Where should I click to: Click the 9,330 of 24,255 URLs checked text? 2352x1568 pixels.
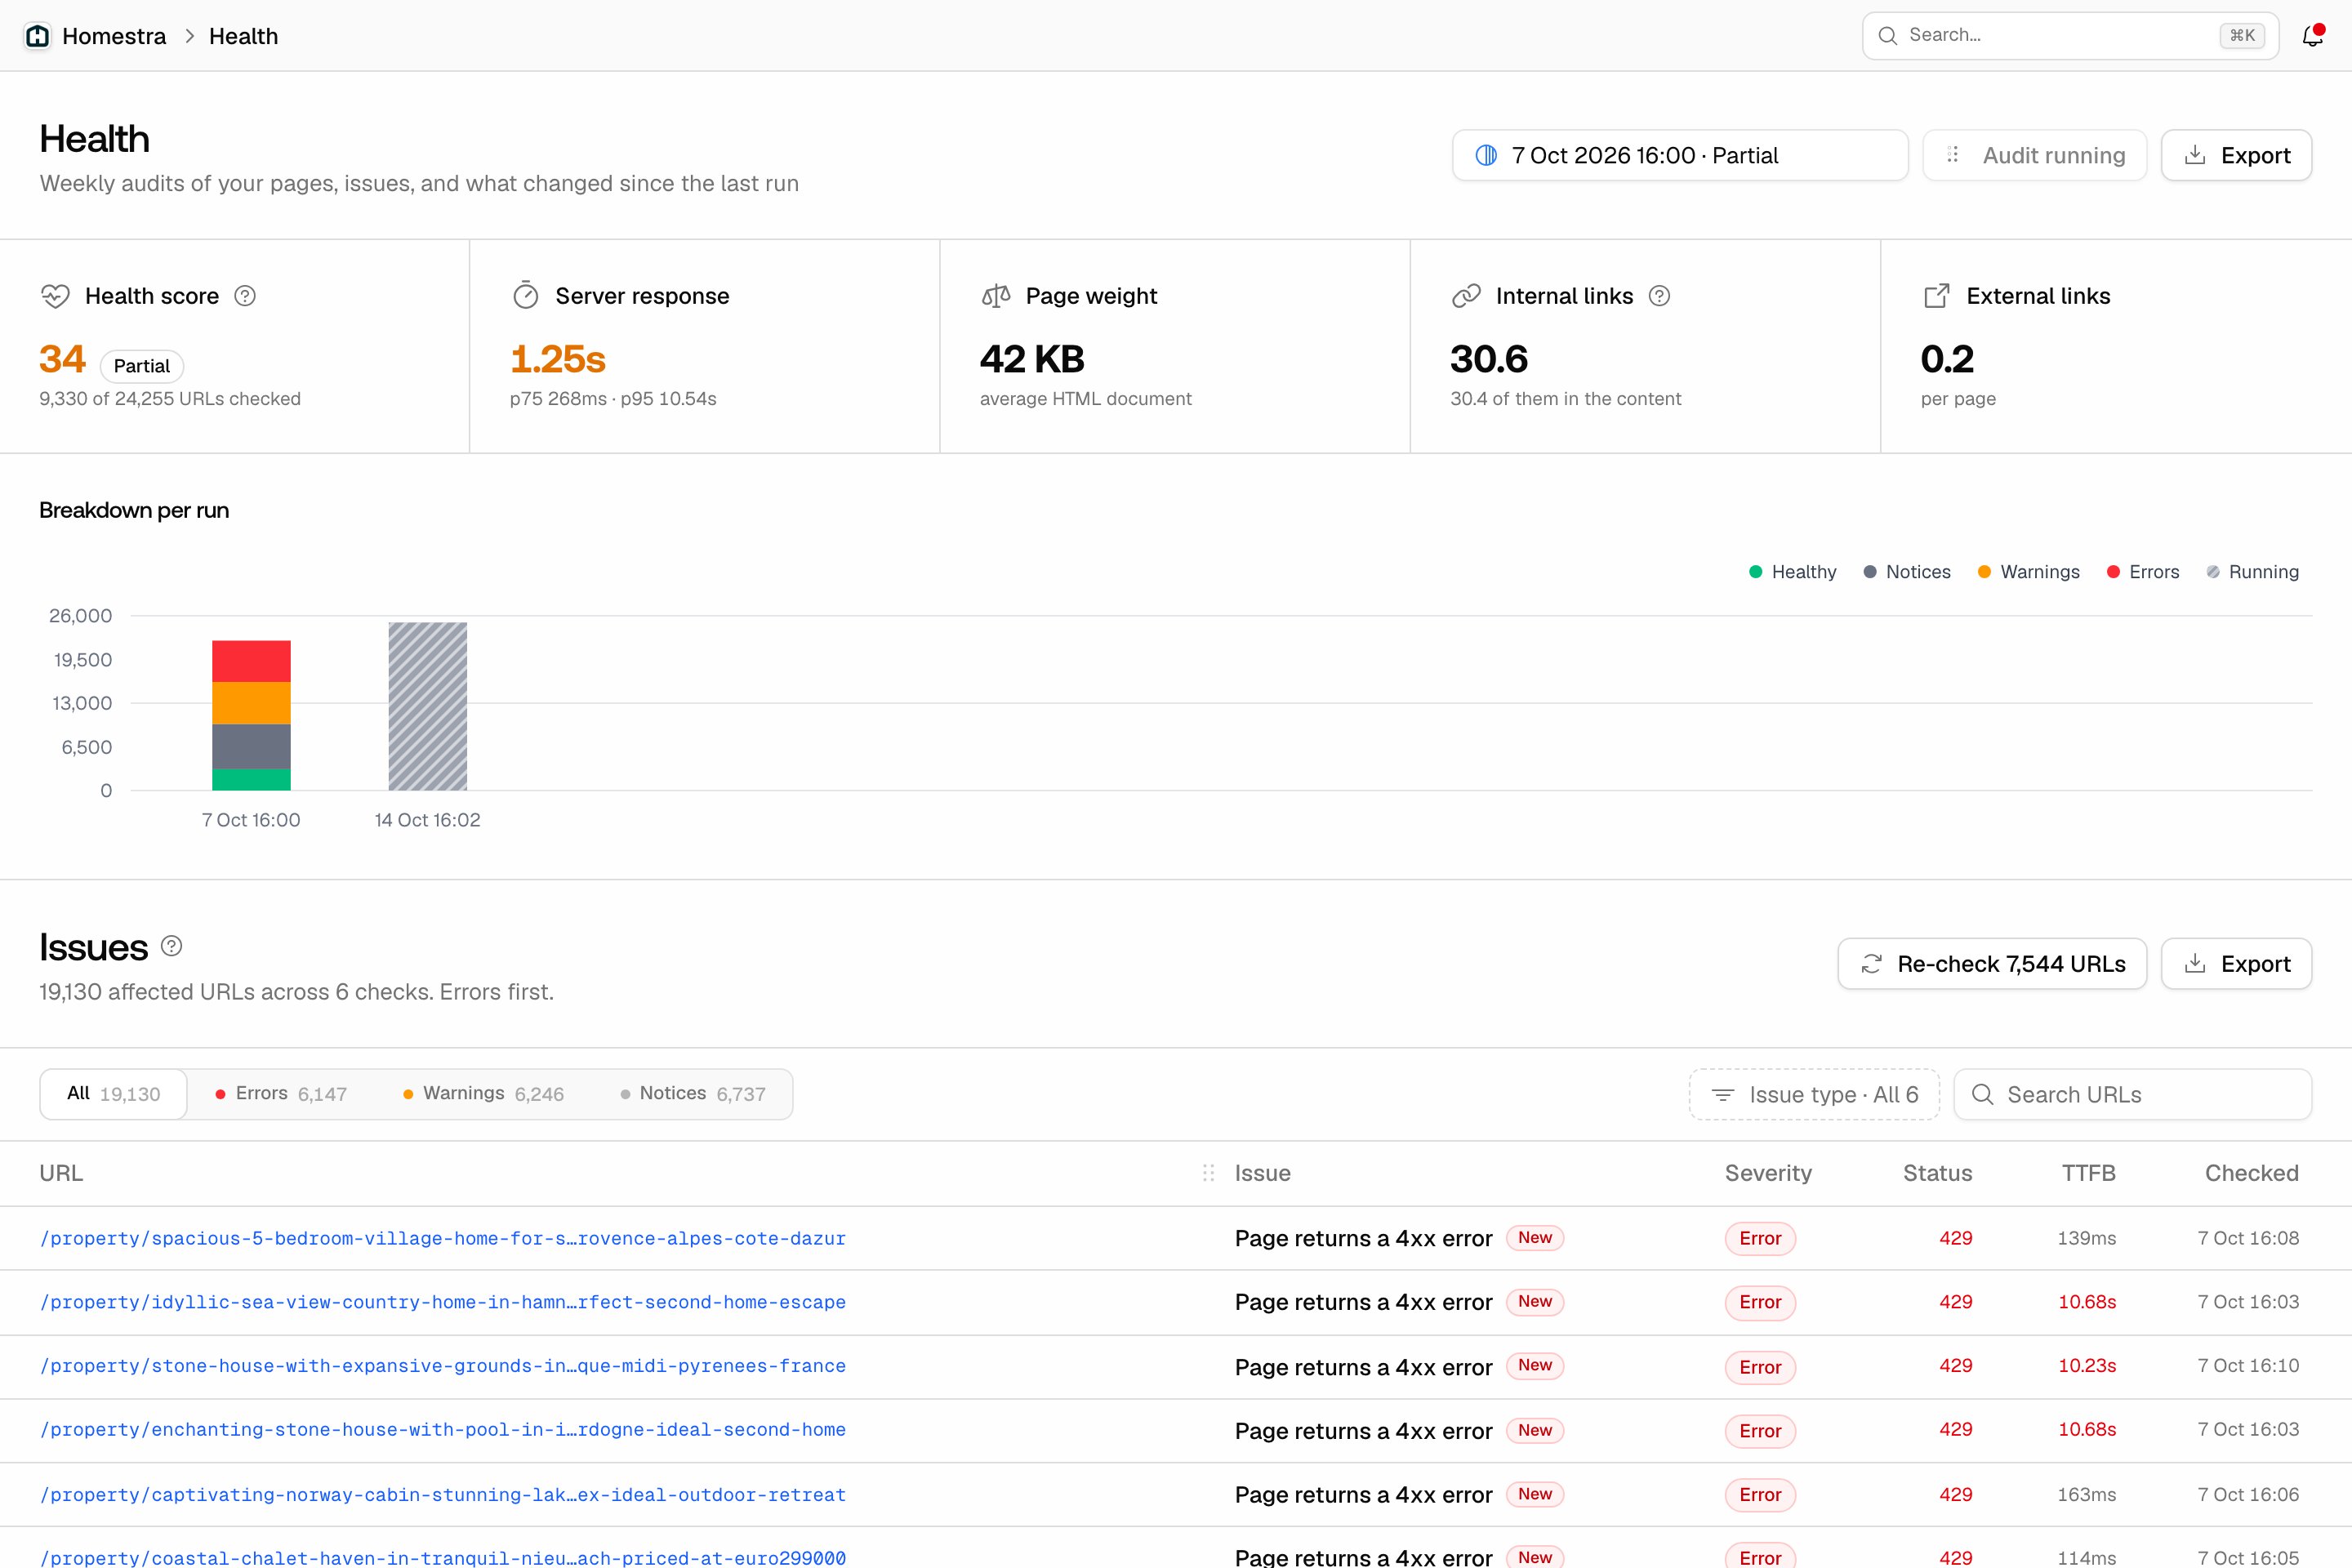click(170, 399)
